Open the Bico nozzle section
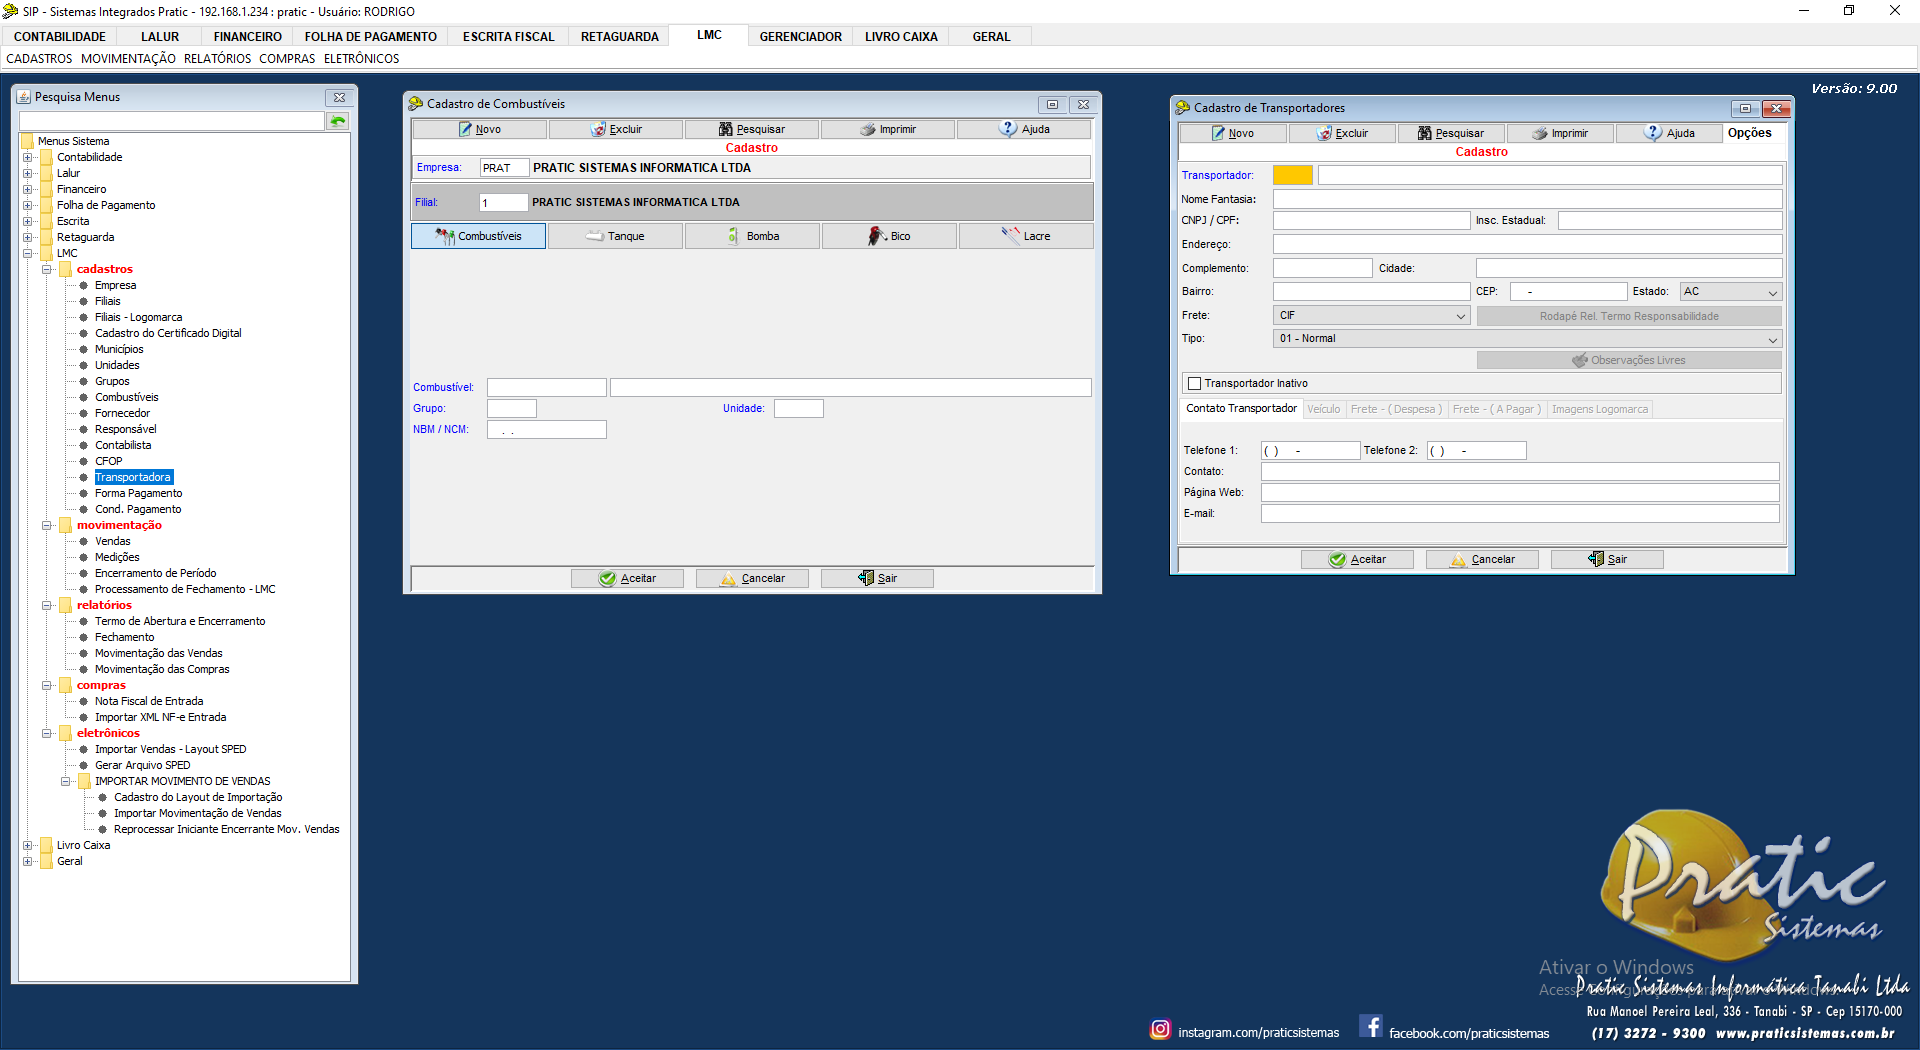Viewport: 1920px width, 1050px height. point(889,236)
